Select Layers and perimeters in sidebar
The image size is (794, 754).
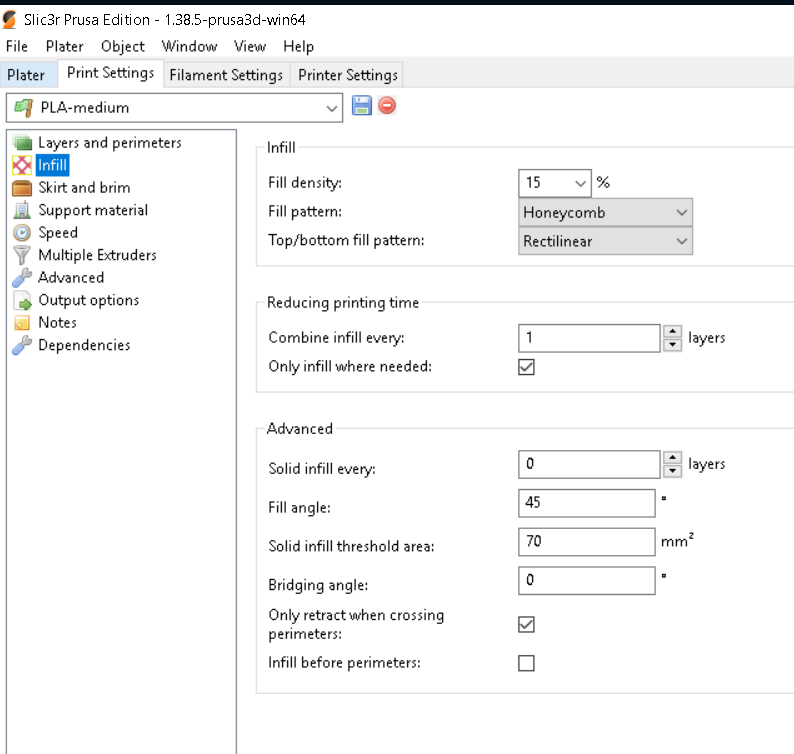click(110, 143)
